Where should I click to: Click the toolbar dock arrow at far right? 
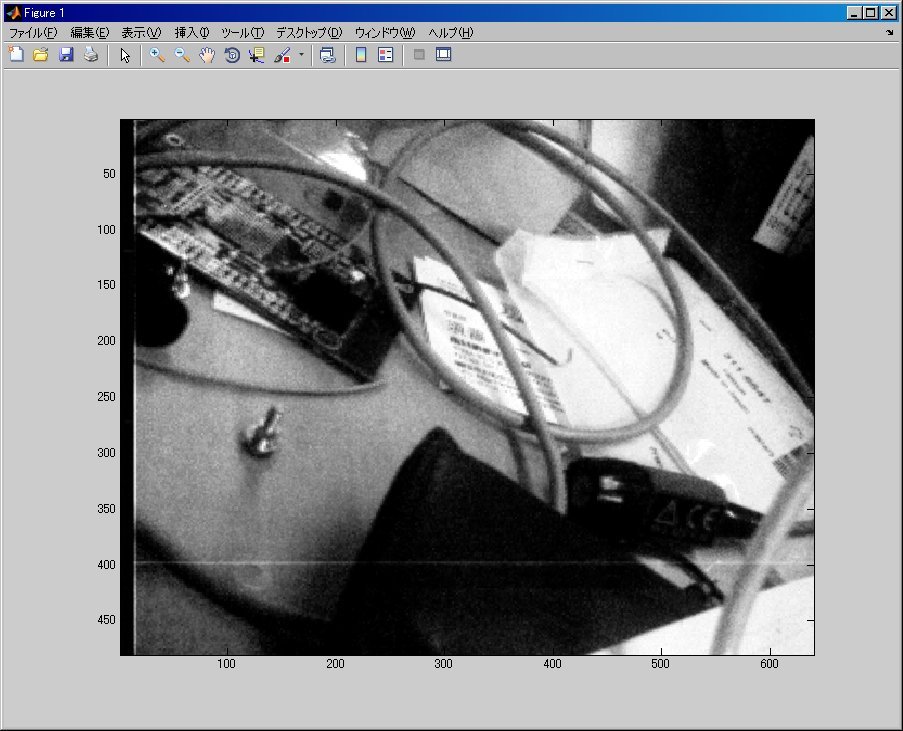[889, 33]
